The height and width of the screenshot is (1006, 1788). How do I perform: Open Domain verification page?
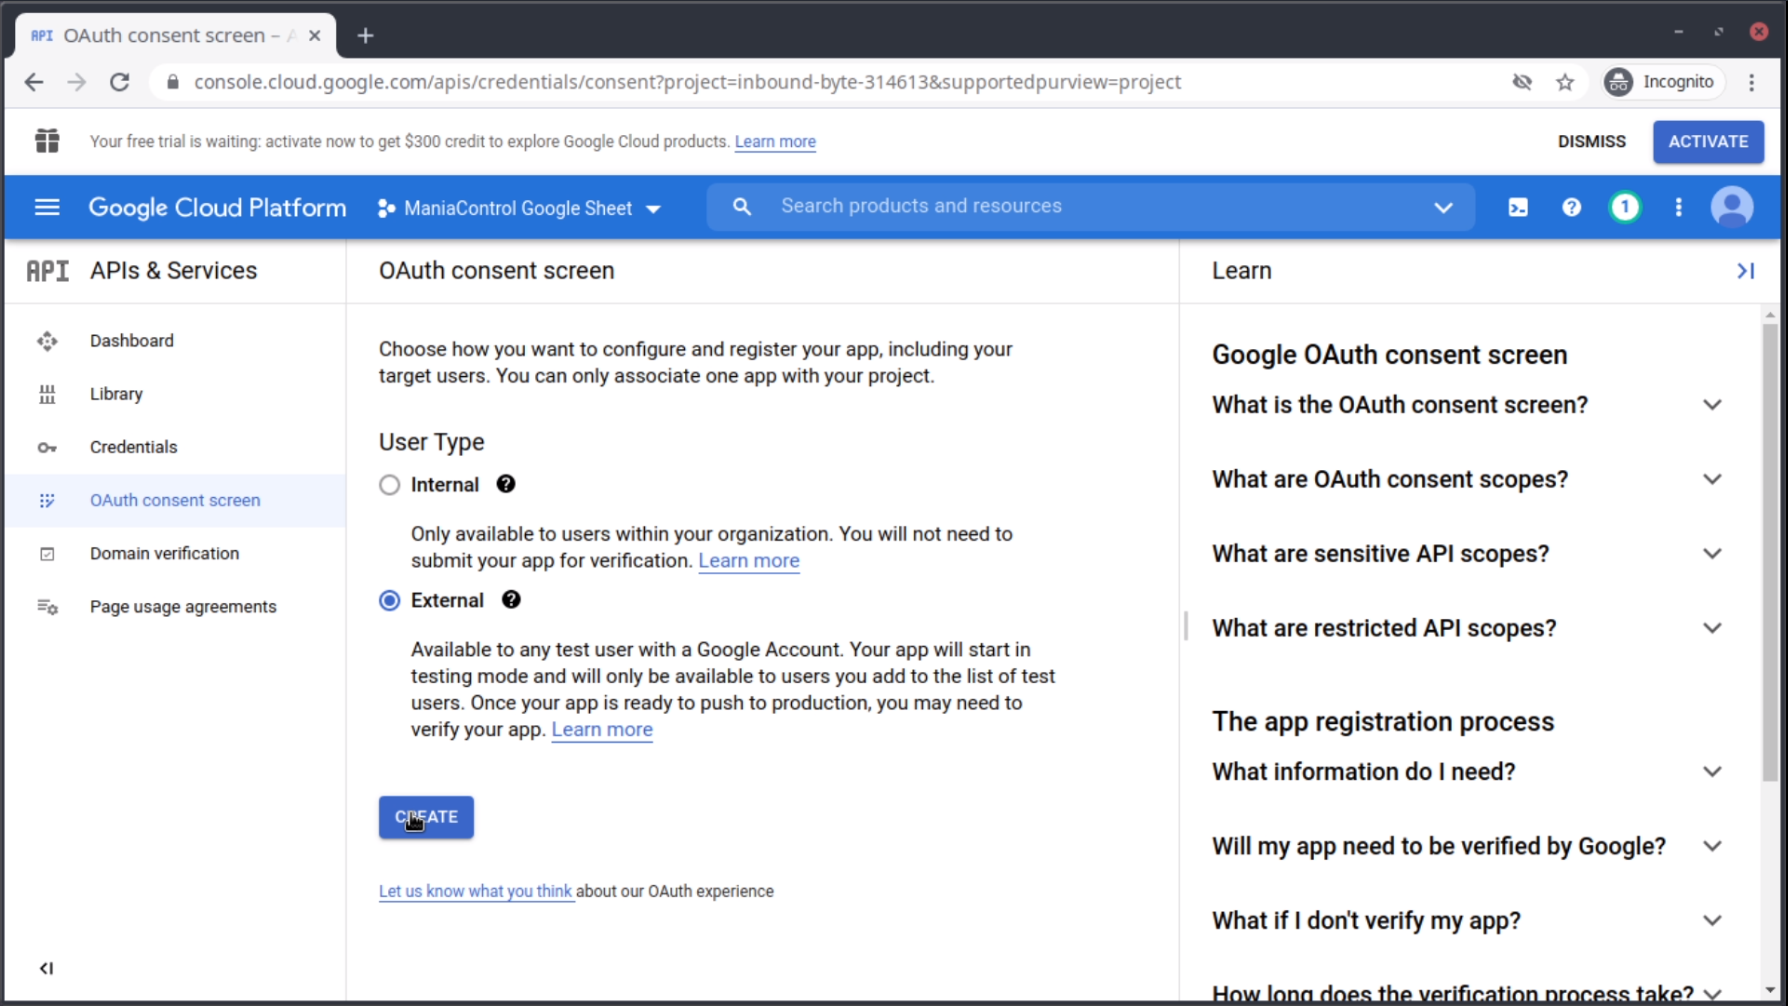click(164, 554)
